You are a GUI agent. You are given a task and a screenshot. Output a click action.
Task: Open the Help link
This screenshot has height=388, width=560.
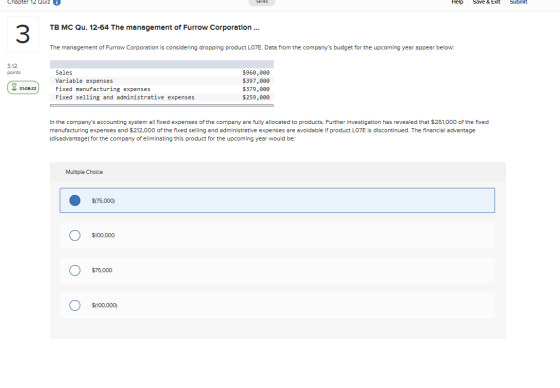(457, 2)
